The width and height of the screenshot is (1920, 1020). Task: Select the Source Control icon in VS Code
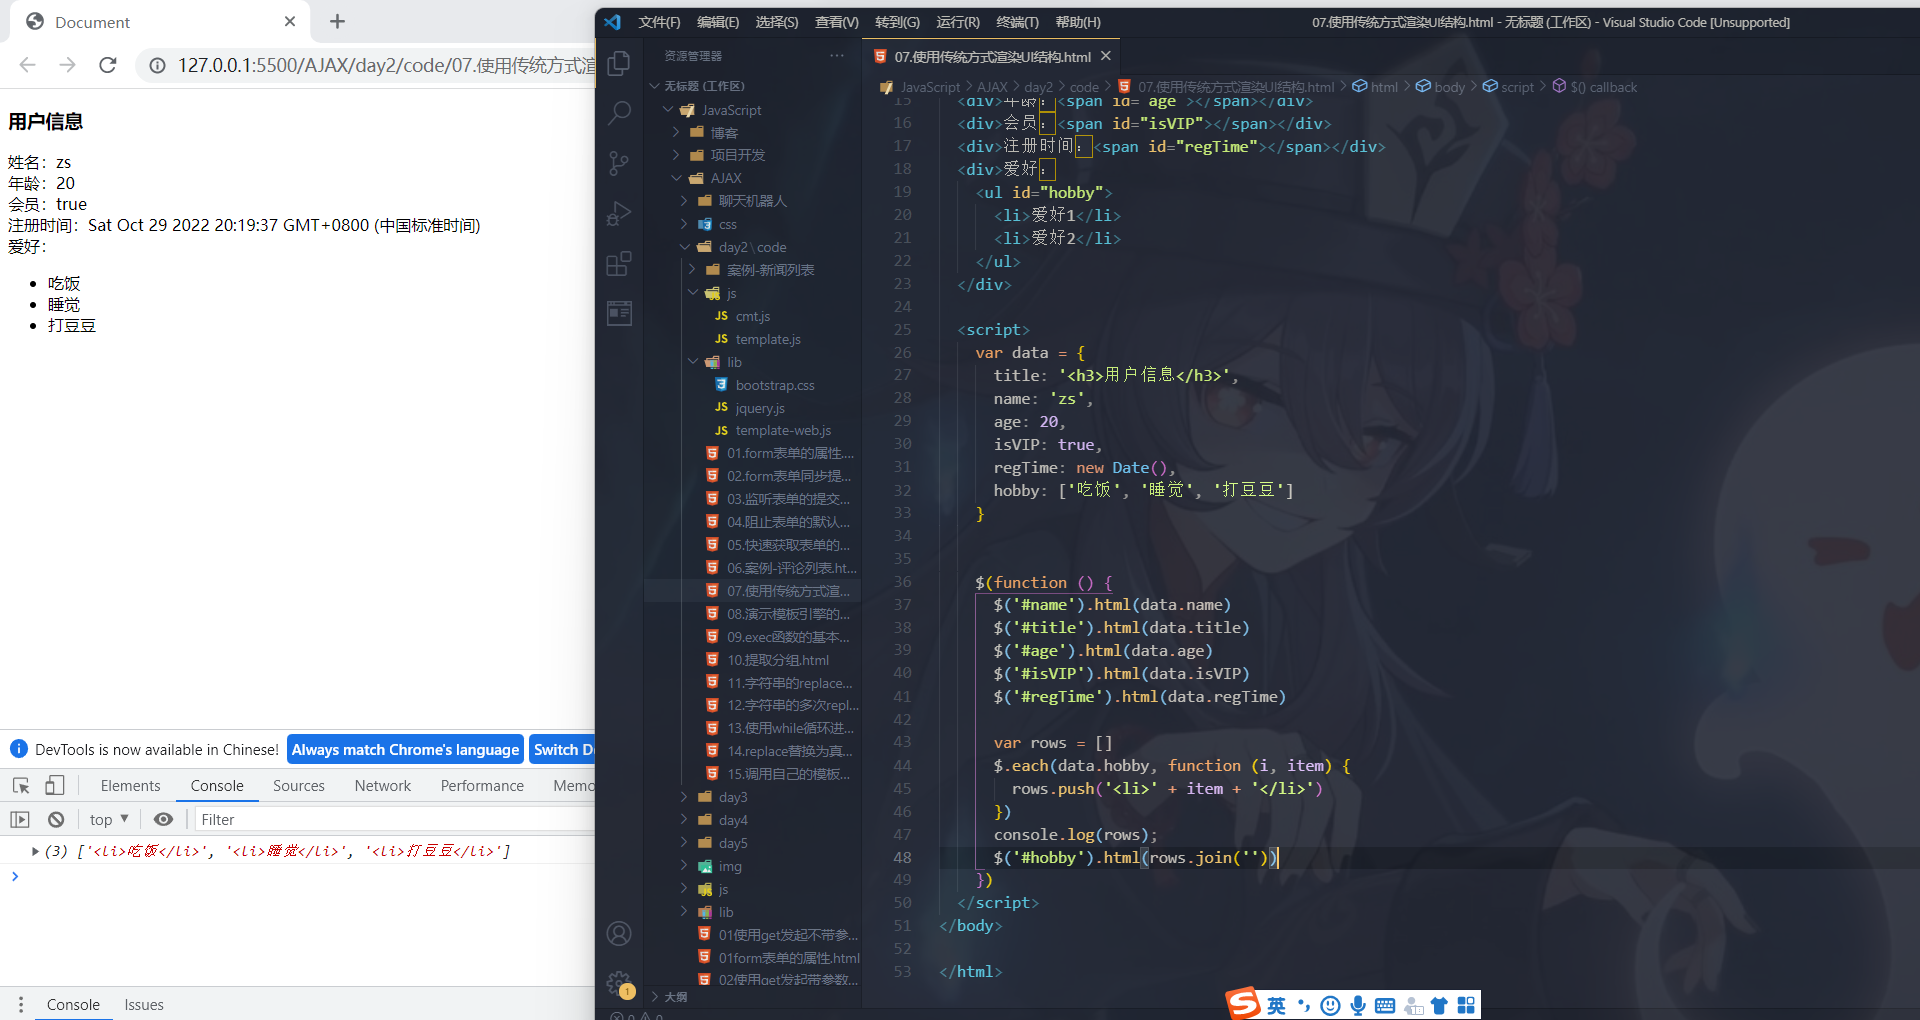[x=619, y=163]
